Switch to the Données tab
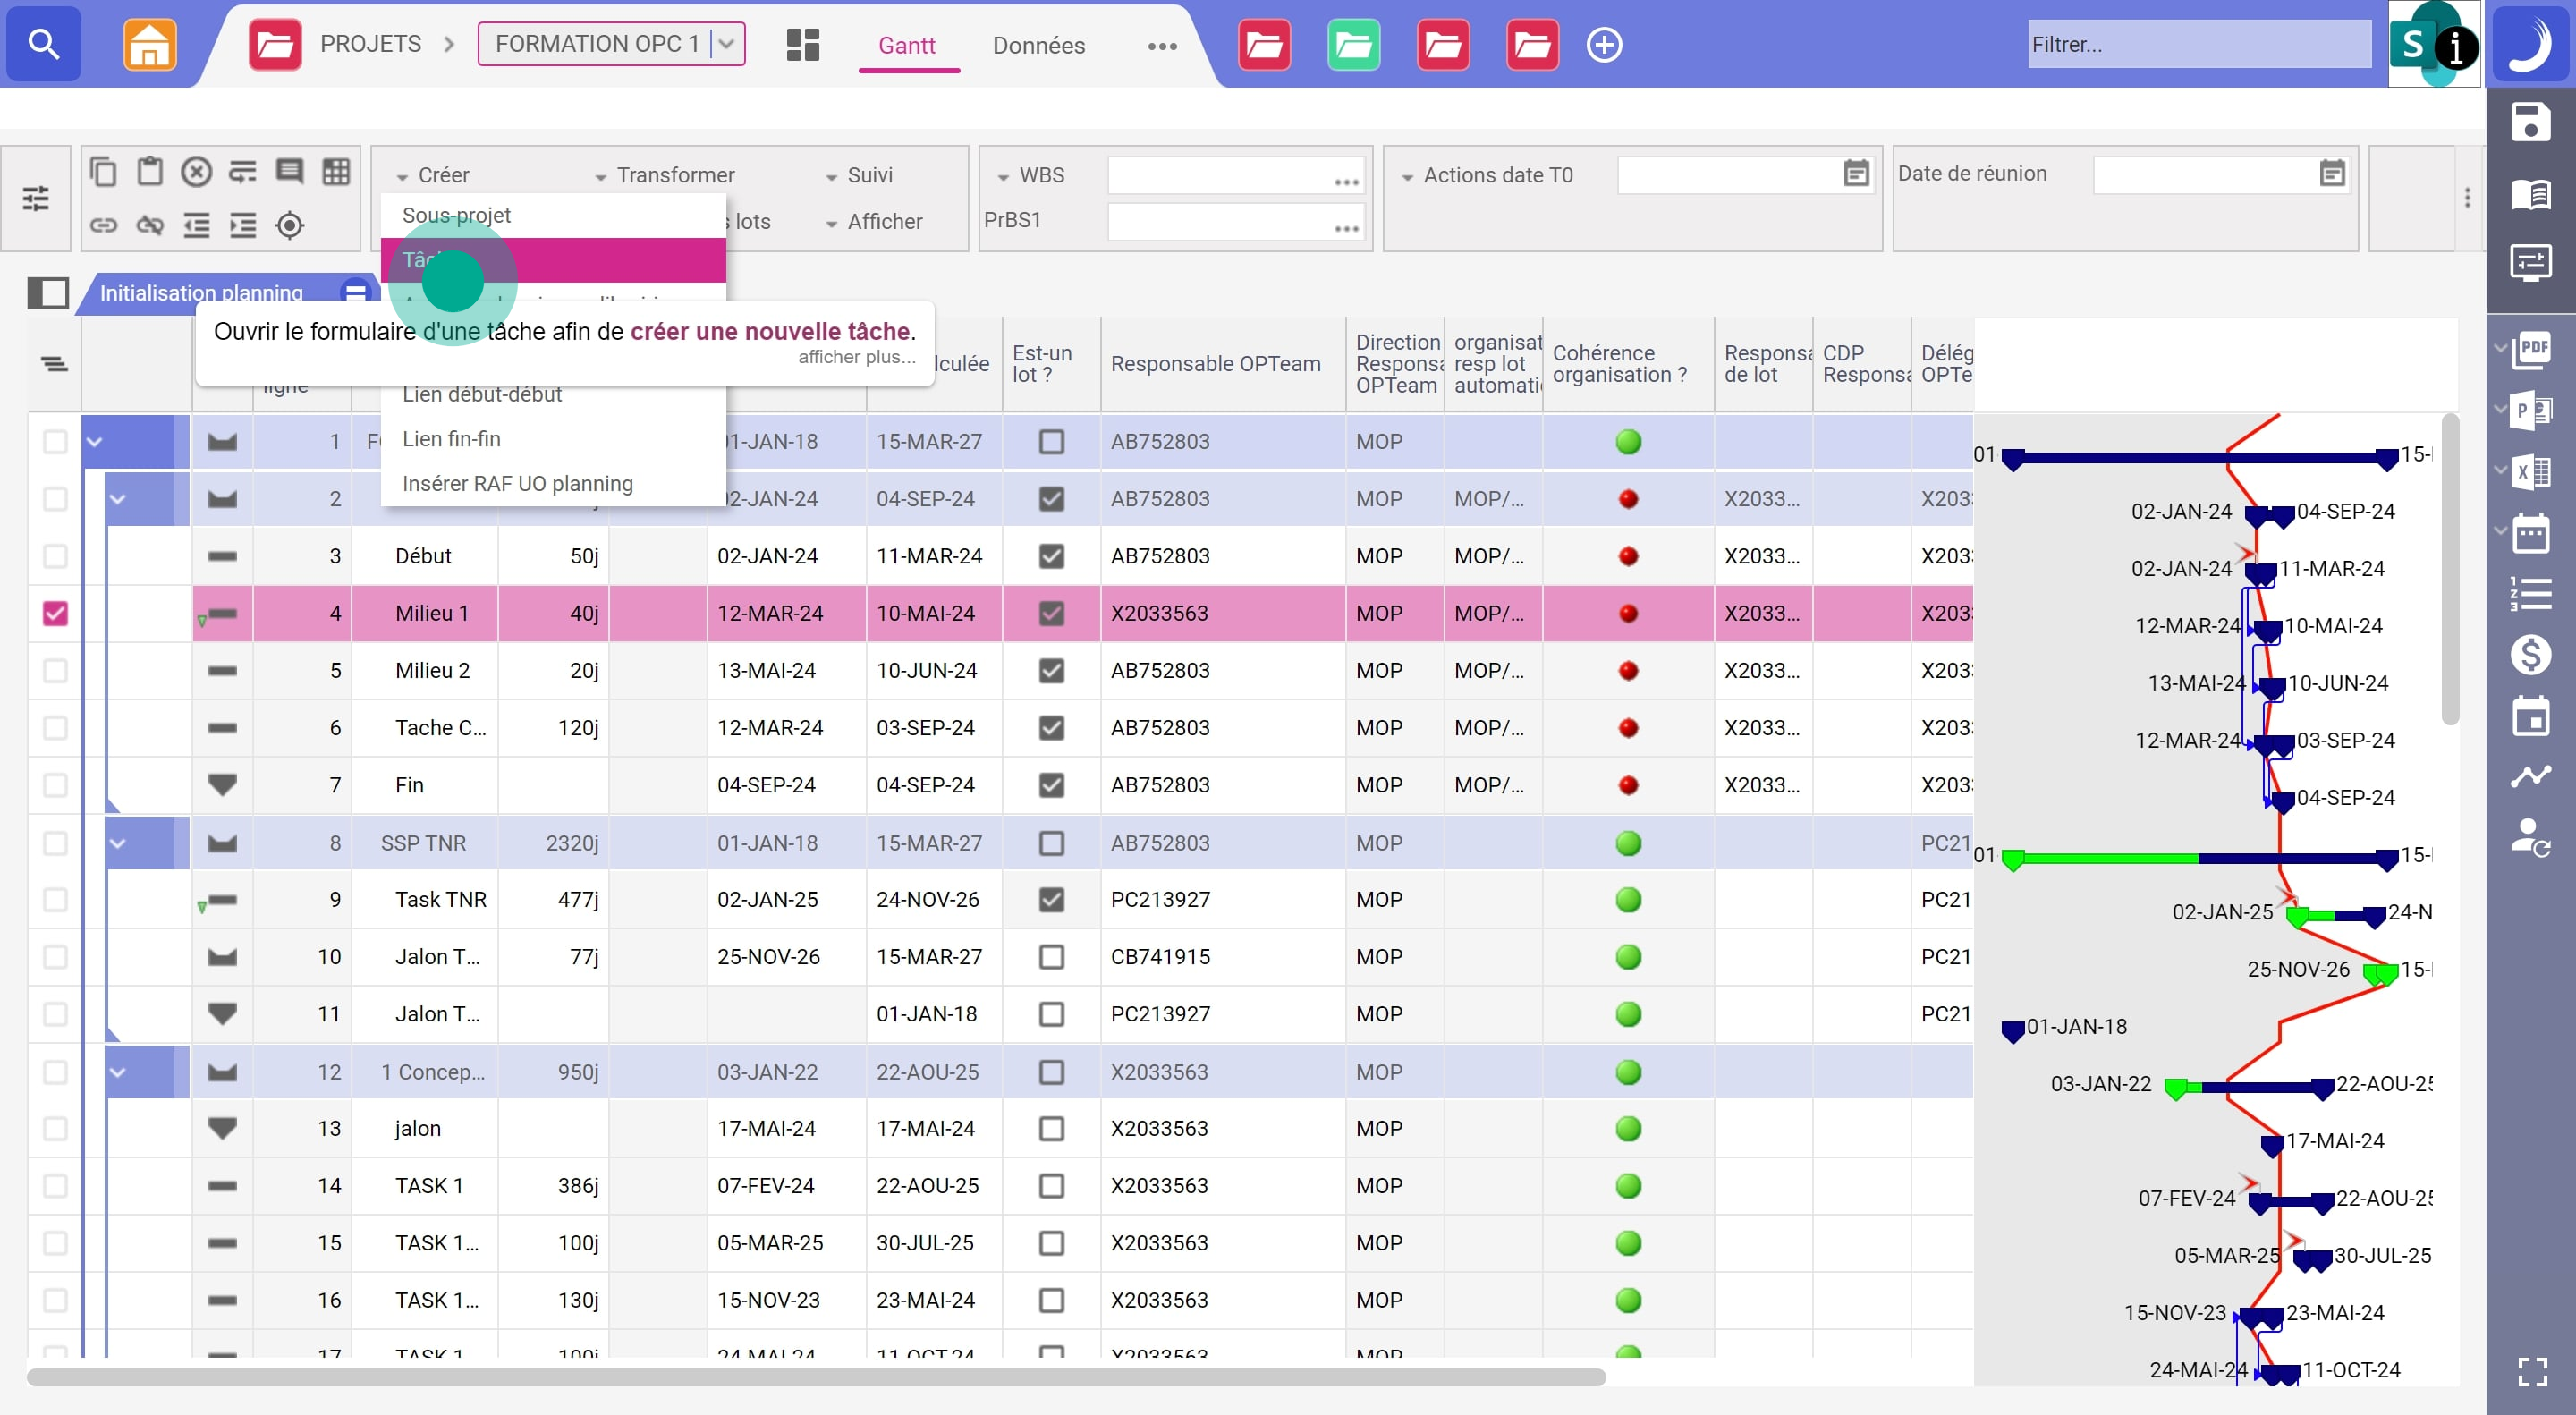Viewport: 2576px width, 1415px height. 1038,45
